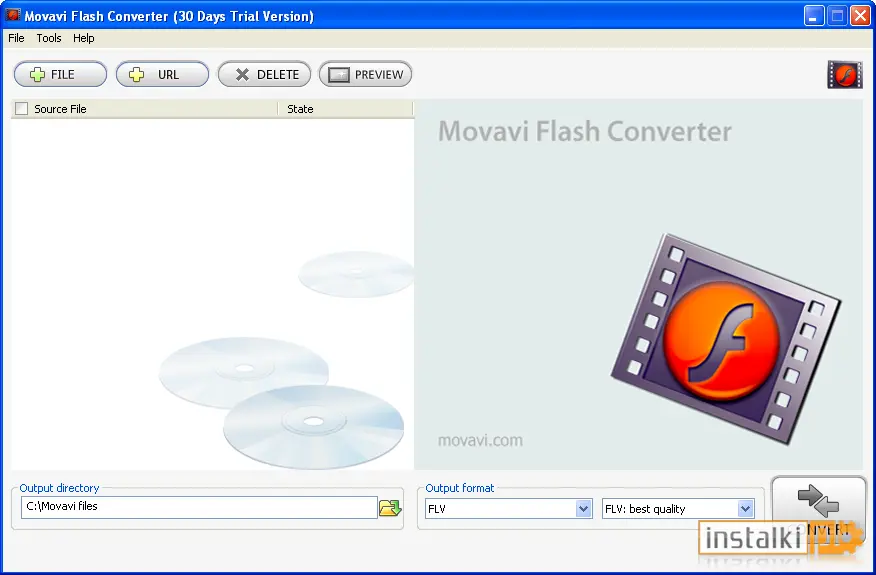876x575 pixels.
Task: Click the DELETE button
Action: click(x=264, y=74)
